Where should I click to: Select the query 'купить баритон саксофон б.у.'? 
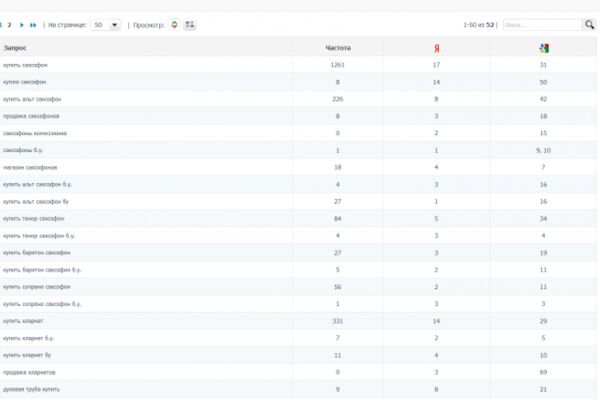(42, 270)
